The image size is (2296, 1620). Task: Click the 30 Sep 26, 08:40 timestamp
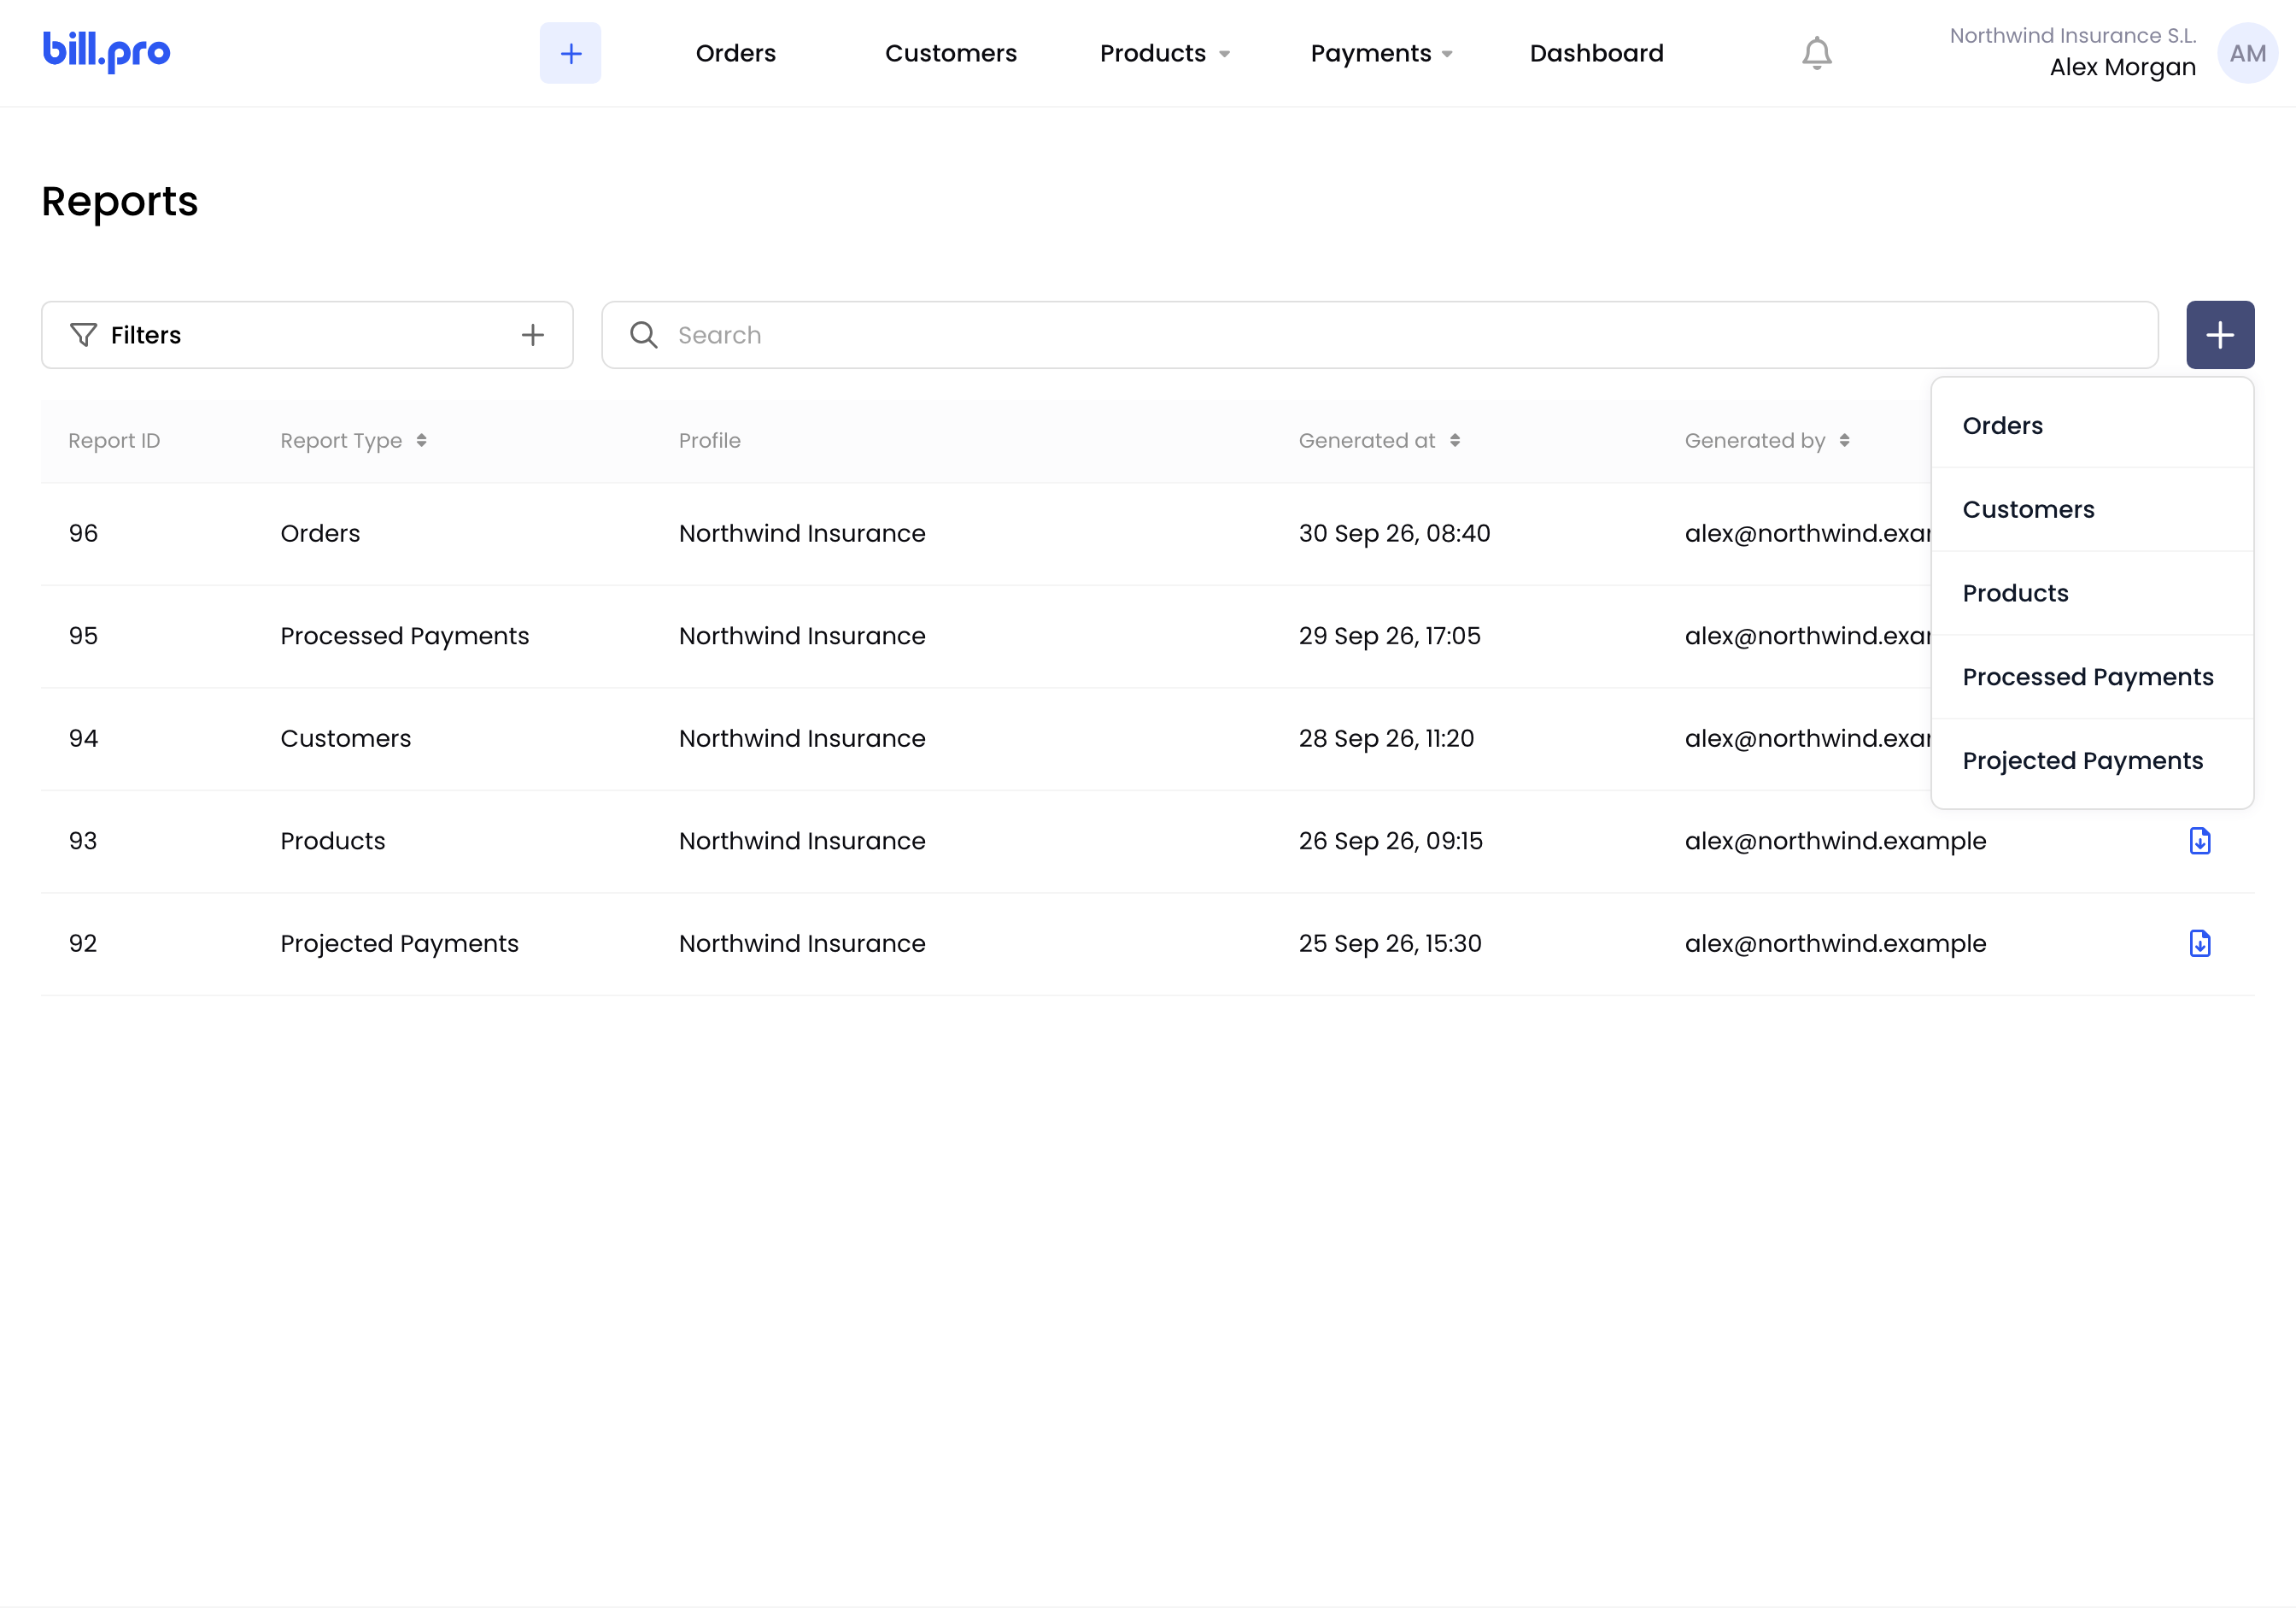click(x=1394, y=533)
